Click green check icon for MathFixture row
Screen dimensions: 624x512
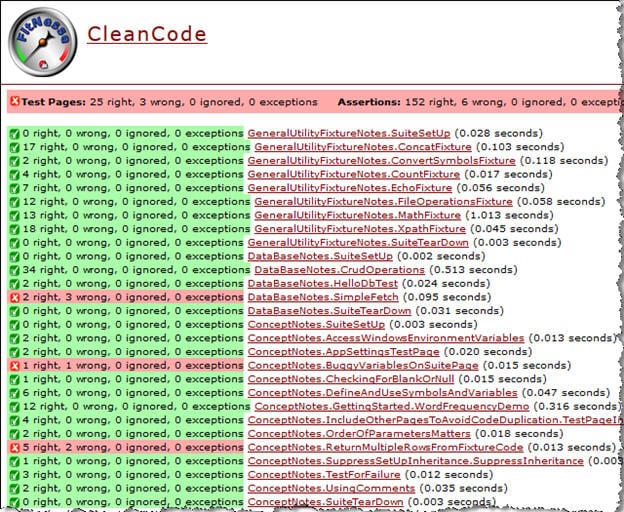(14, 216)
